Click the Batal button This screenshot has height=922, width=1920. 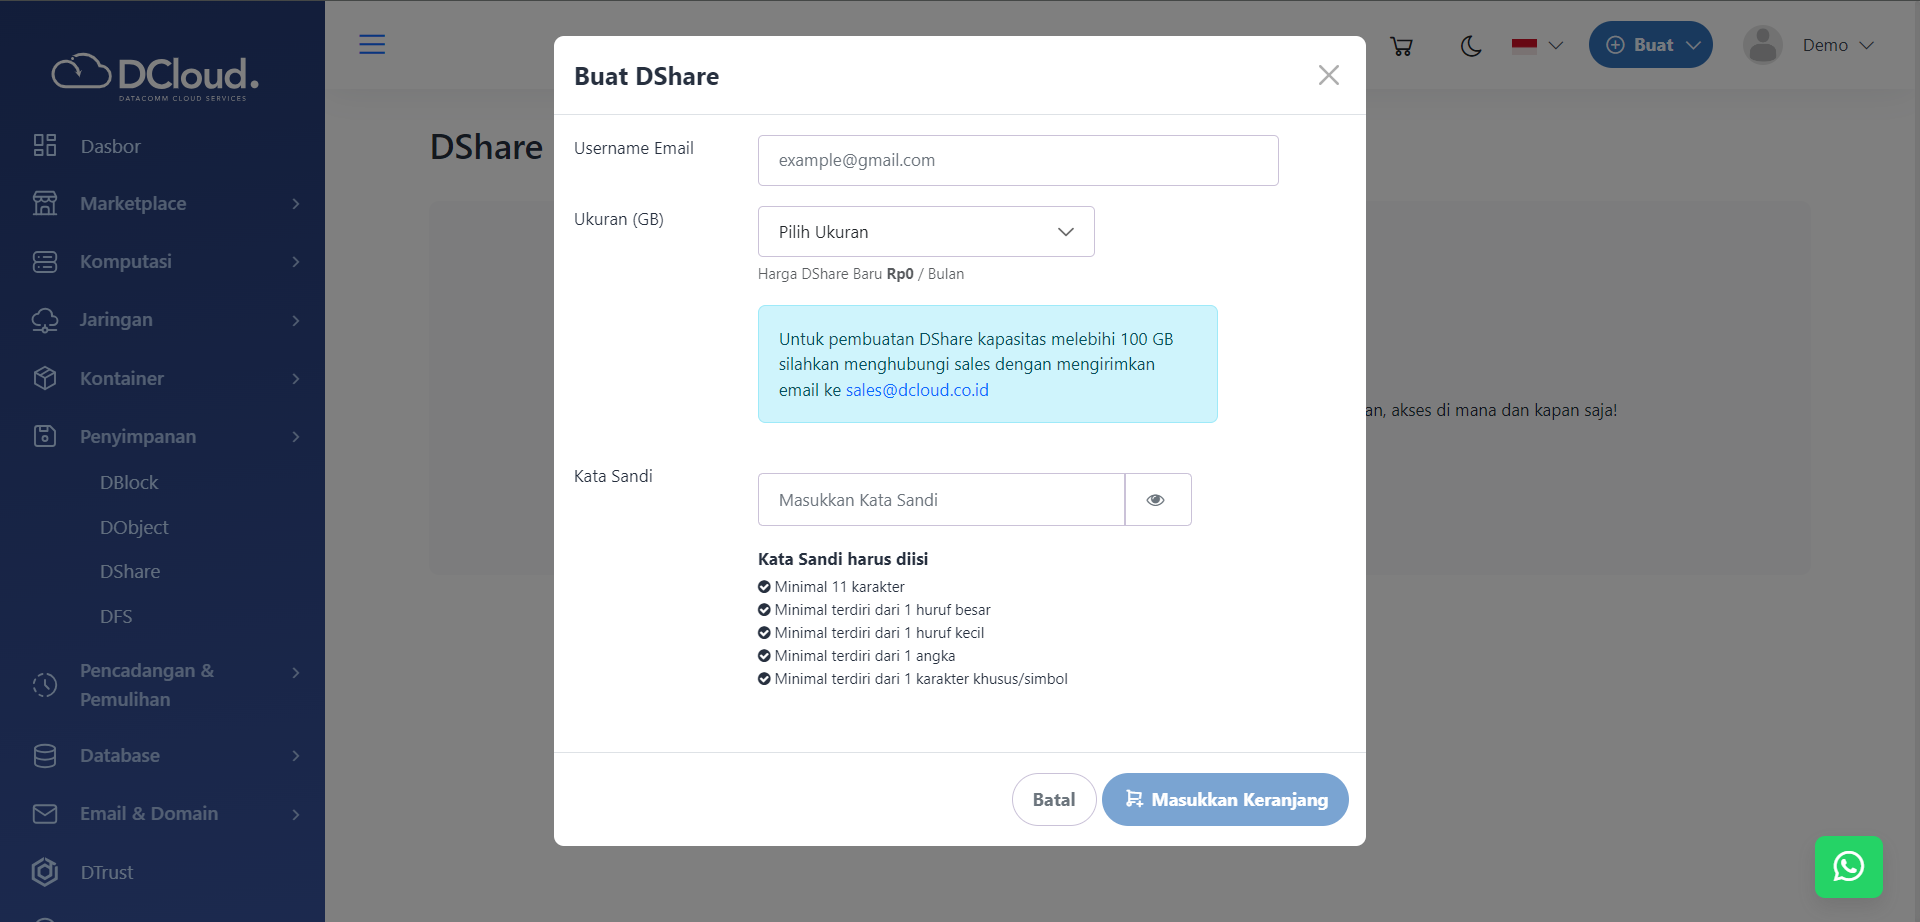point(1053,800)
